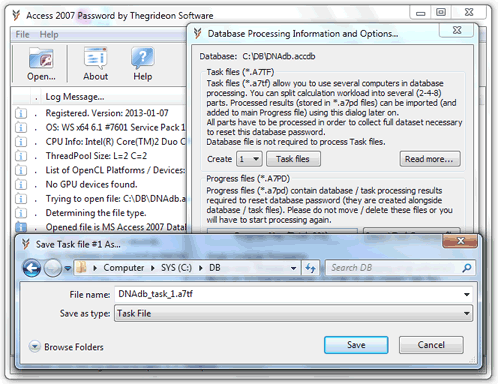
Task: Click info icon beside 'Opened file is MS Access'
Action: pos(21,227)
